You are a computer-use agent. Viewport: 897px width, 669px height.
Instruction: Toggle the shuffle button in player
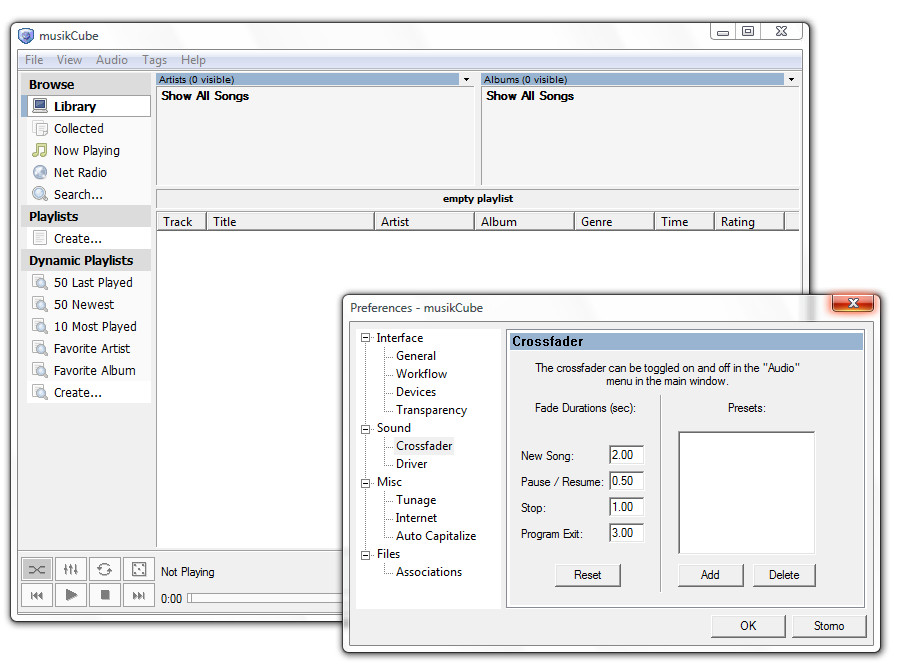point(37,569)
